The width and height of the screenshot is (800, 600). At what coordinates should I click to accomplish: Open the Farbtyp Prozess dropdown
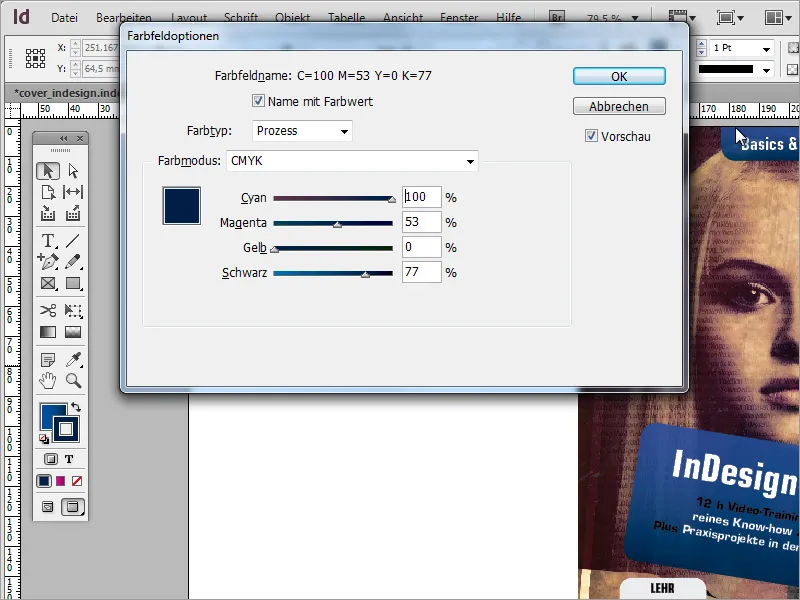[302, 131]
